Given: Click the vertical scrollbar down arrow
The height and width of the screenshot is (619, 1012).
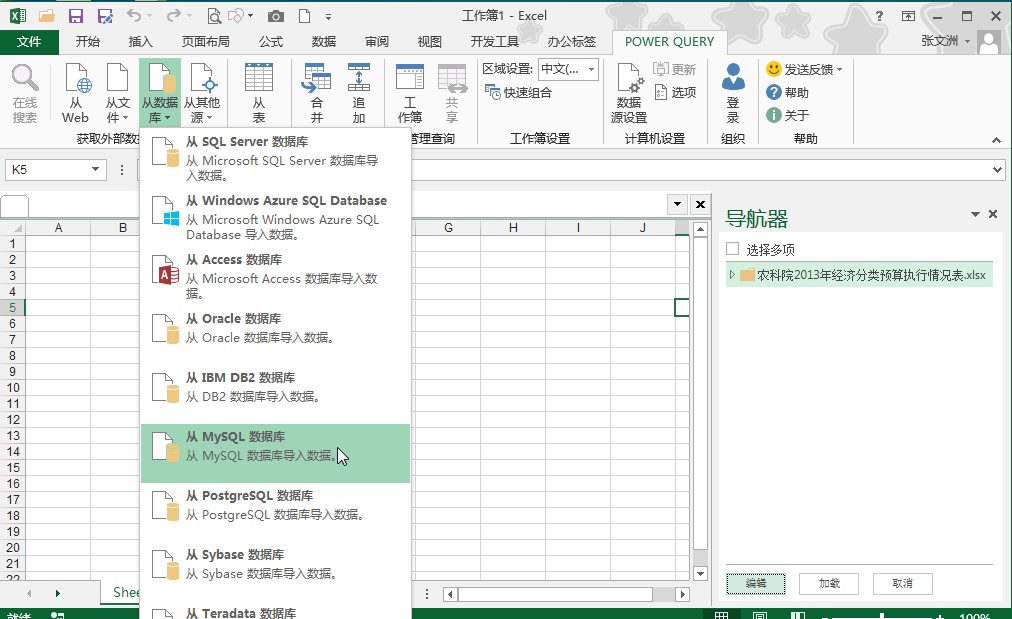Looking at the screenshot, I should click(700, 573).
